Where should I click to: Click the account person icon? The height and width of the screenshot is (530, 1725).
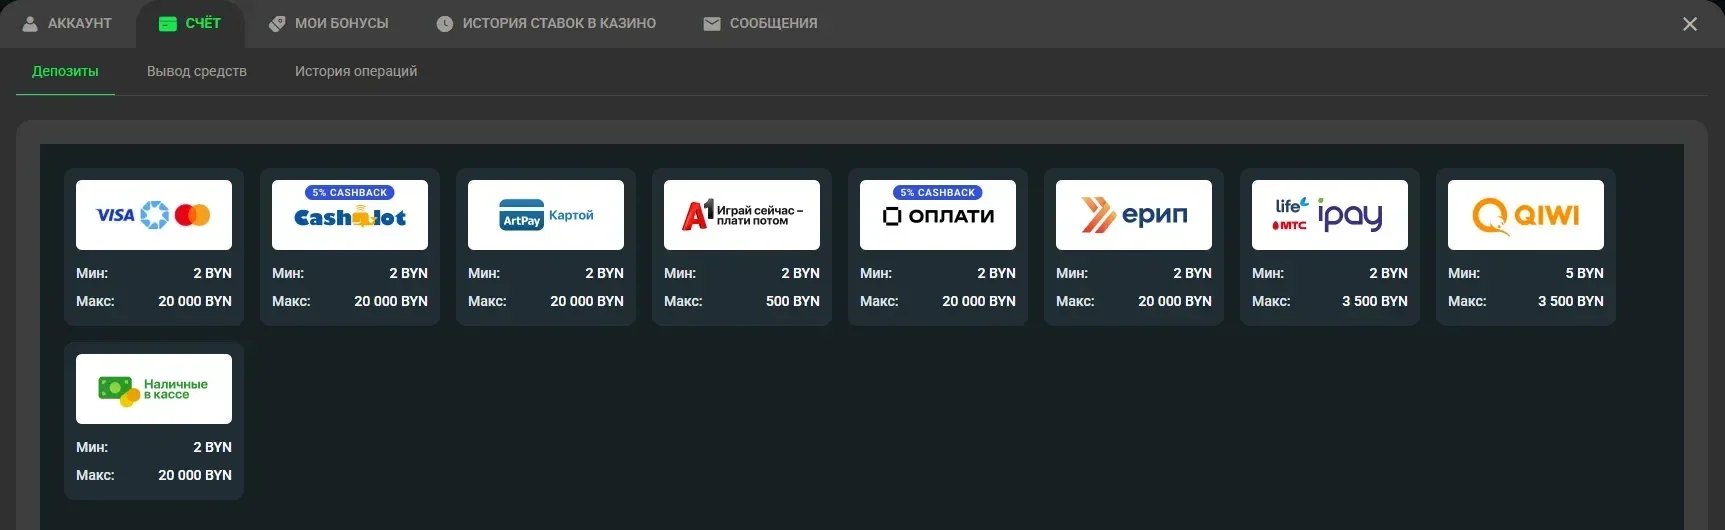point(30,23)
